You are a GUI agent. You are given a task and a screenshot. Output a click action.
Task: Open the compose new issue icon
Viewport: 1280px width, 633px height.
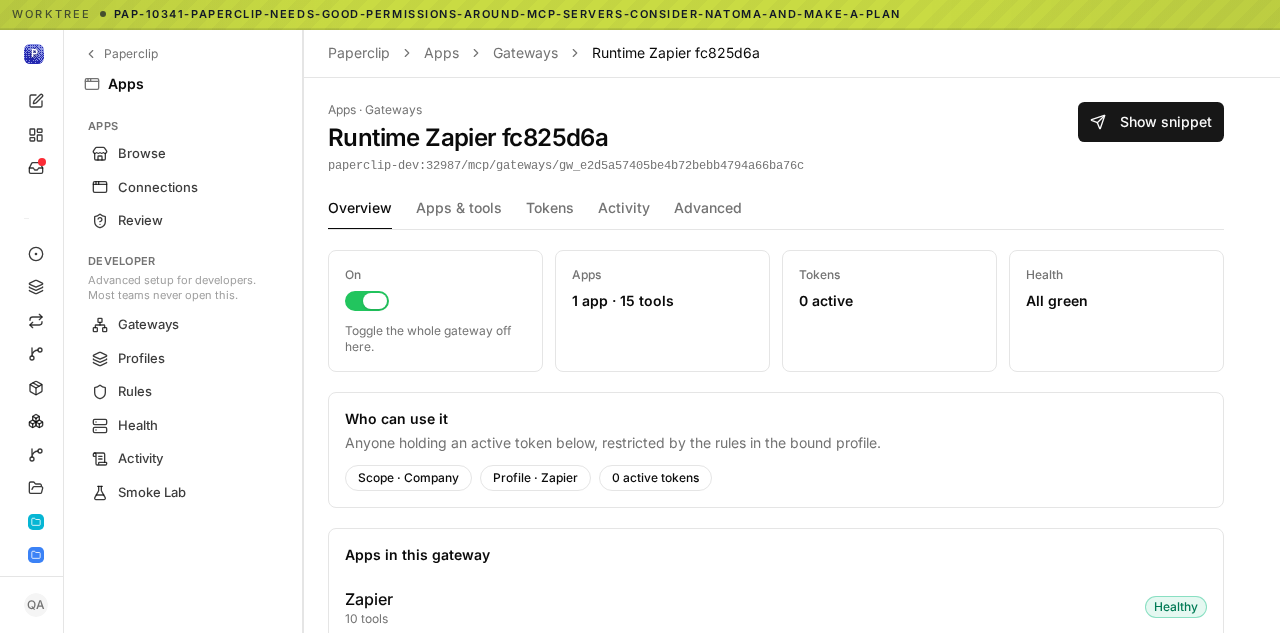tap(36, 101)
